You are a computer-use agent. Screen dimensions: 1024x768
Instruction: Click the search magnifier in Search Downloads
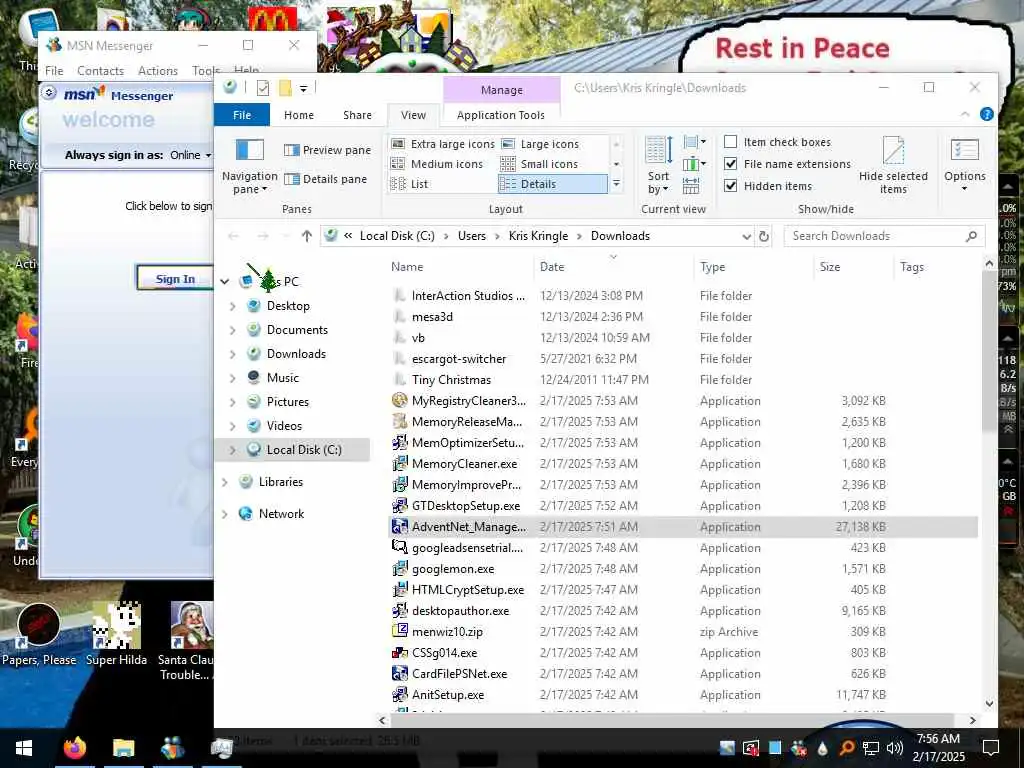971,236
